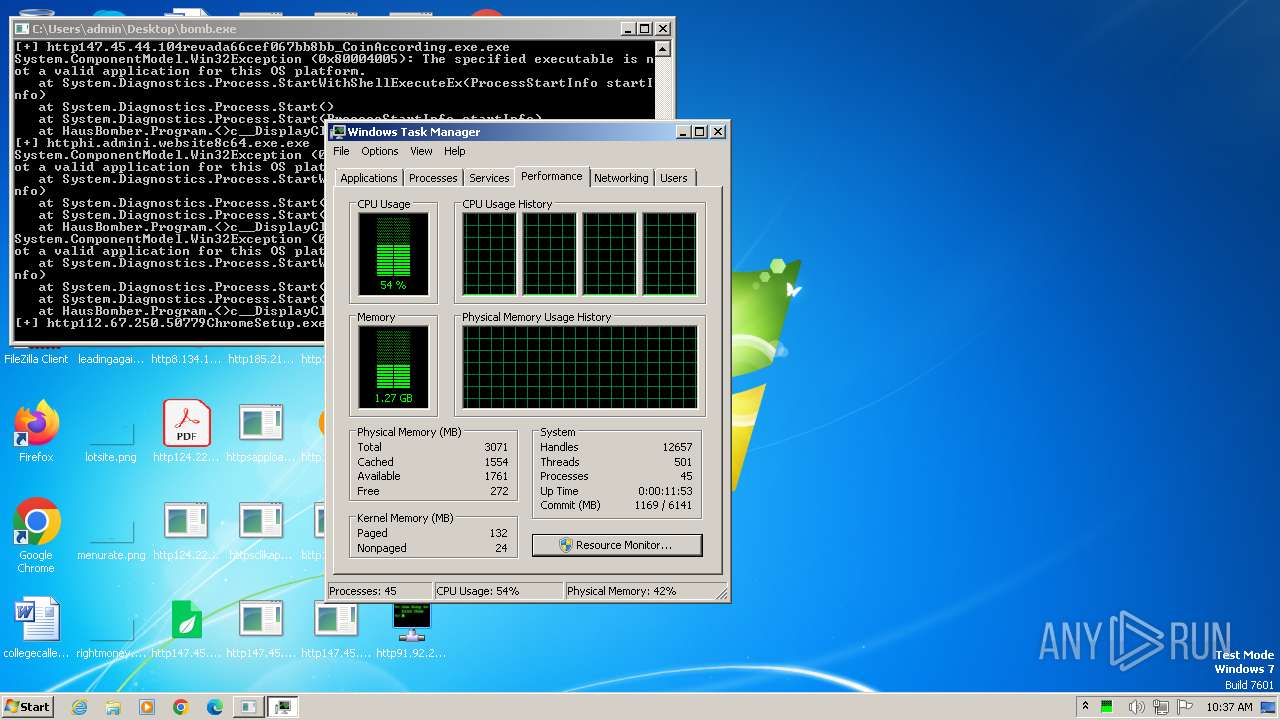Click the 10:37 AM taskbar clock
The height and width of the screenshot is (720, 1280).
point(1229,707)
